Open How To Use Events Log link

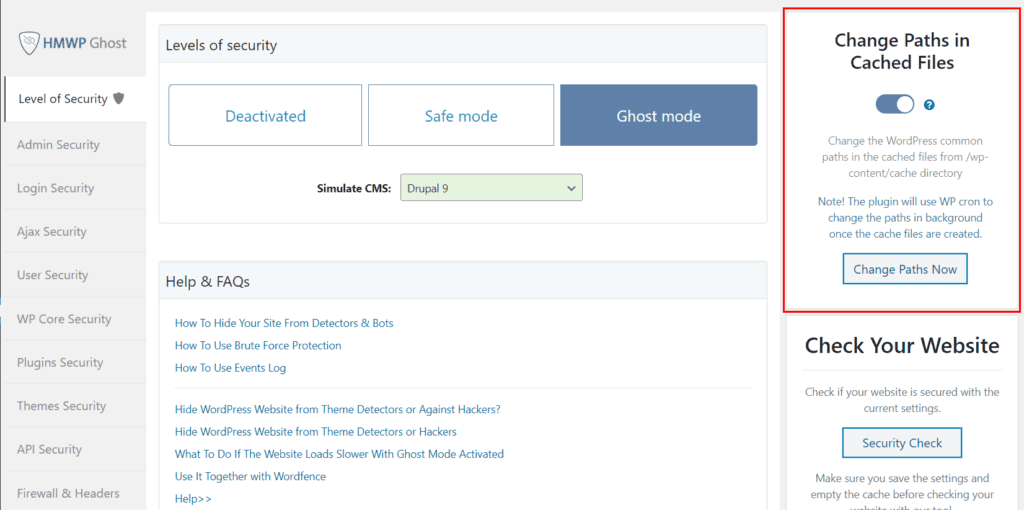(x=231, y=368)
